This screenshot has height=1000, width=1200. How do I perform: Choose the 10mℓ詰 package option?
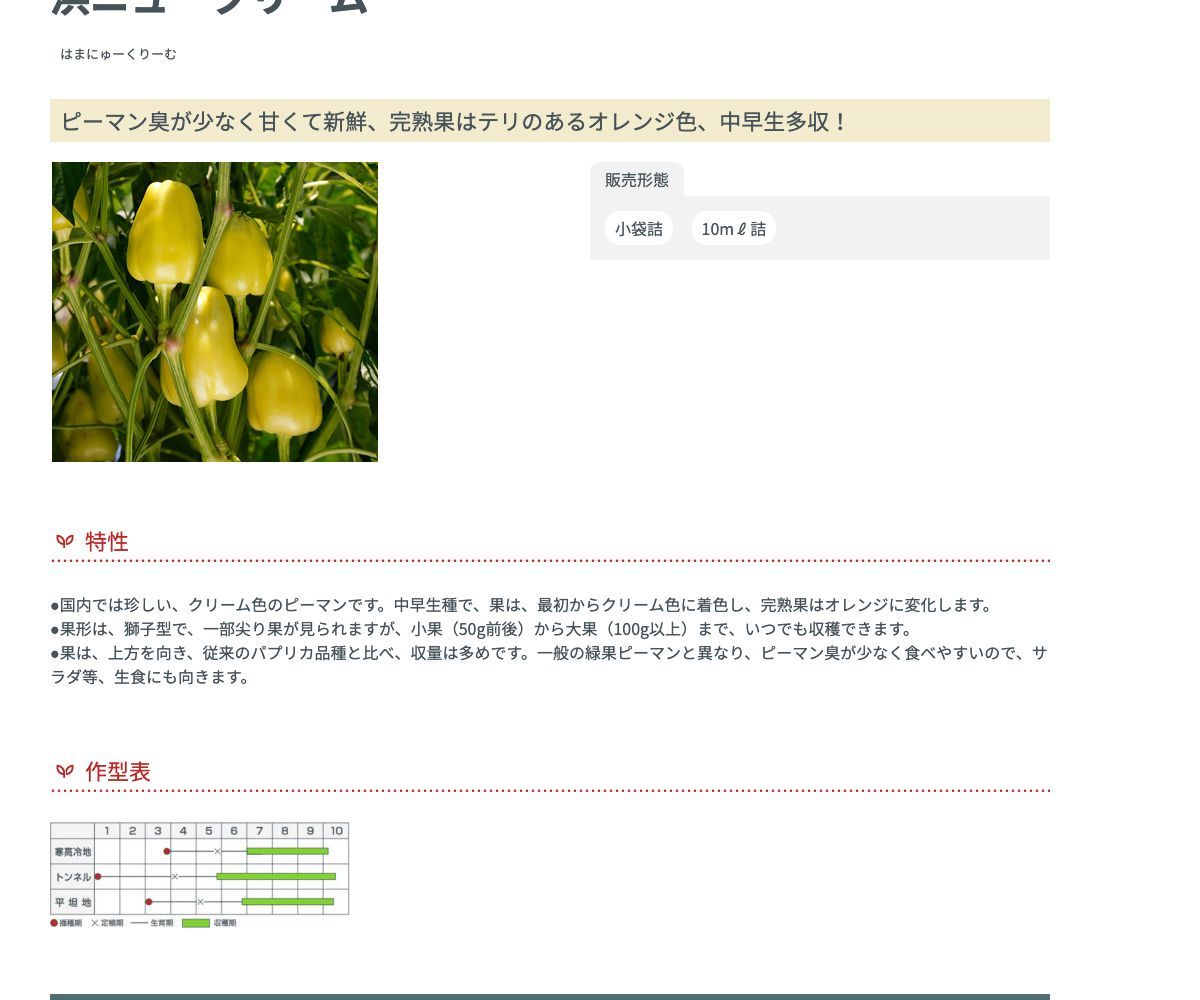tap(733, 229)
